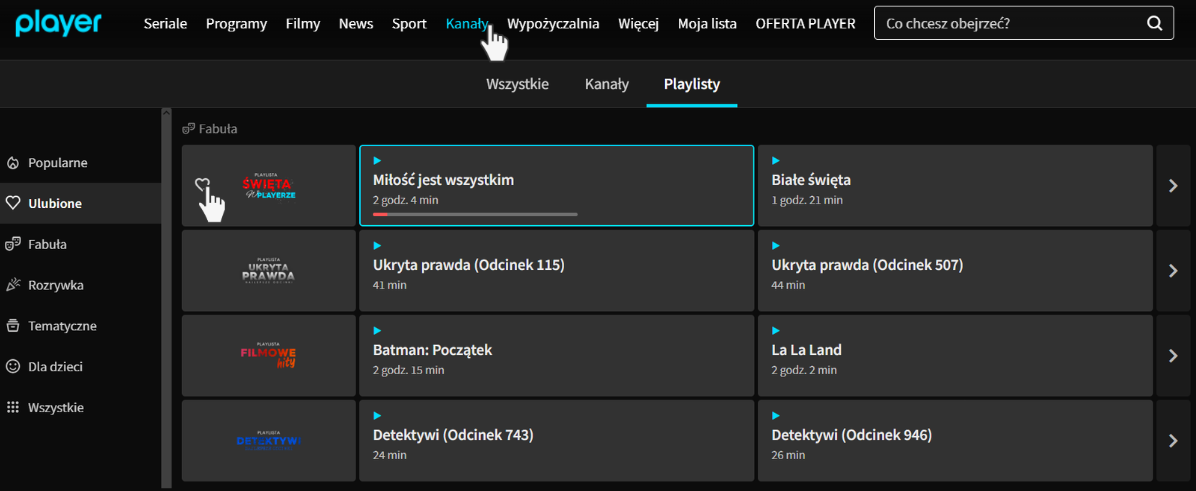Screen dimensions: 1196x491
Task: Switch to the Kanały sub-tab
Action: click(606, 84)
